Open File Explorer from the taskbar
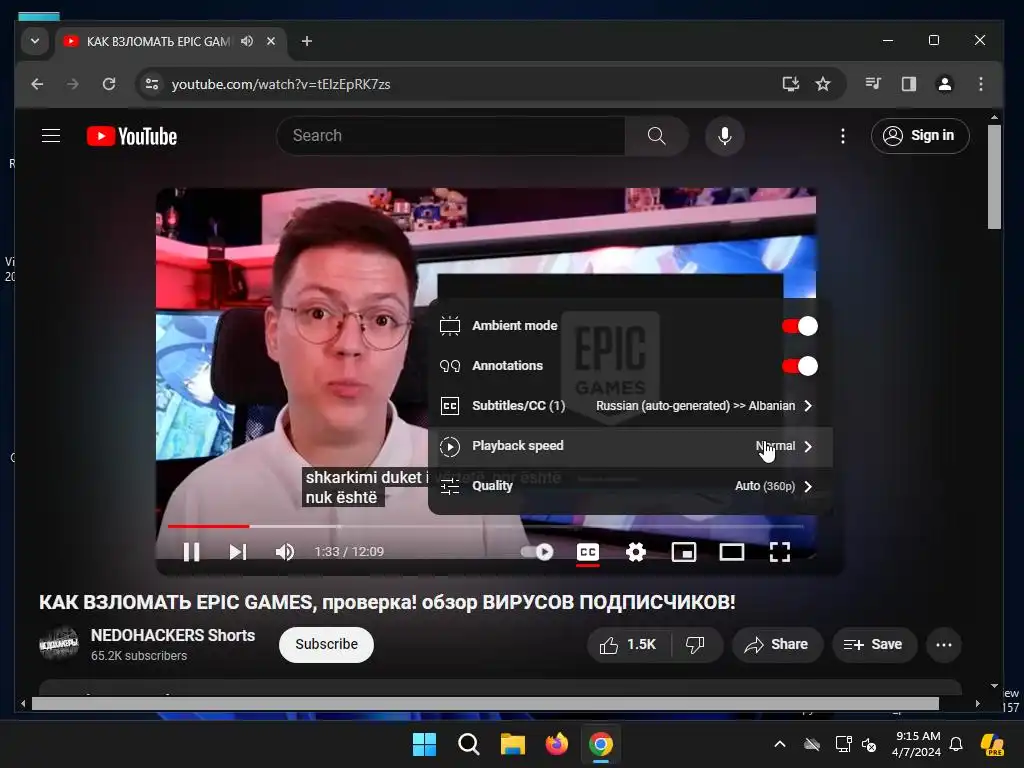1024x768 pixels. [x=513, y=744]
